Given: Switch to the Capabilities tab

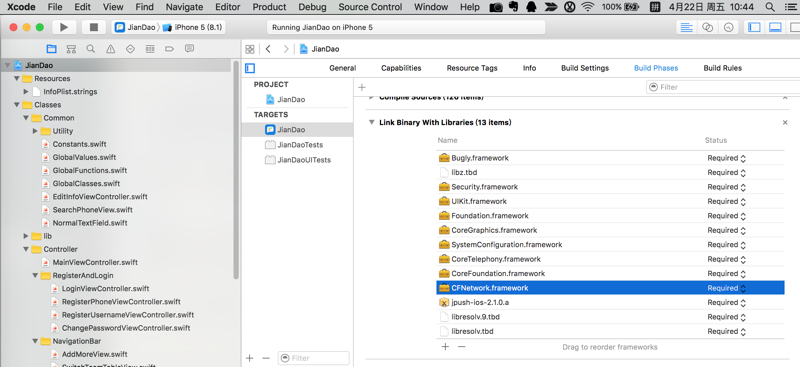Looking at the screenshot, I should click(401, 68).
